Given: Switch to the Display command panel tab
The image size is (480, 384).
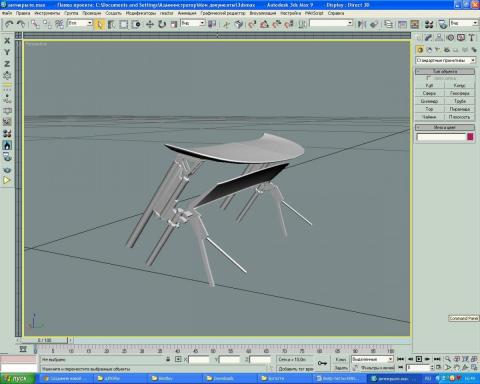Looking at the screenshot, I should [461, 38].
